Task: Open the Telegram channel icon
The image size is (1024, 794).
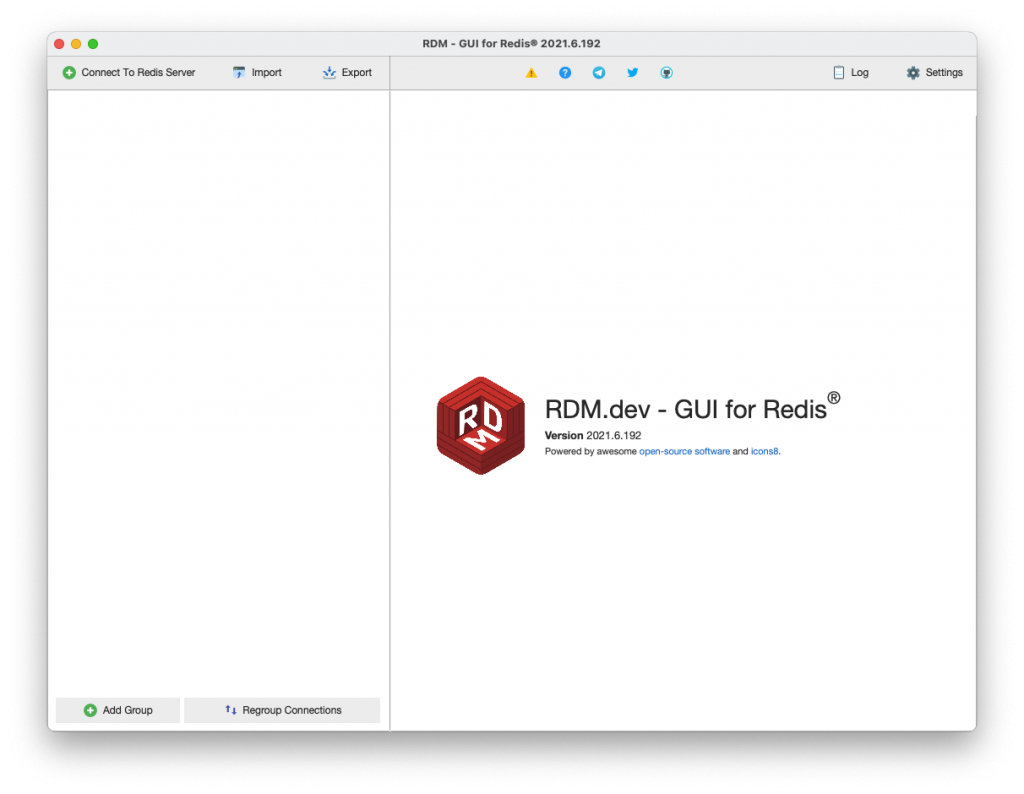Action: [x=599, y=72]
